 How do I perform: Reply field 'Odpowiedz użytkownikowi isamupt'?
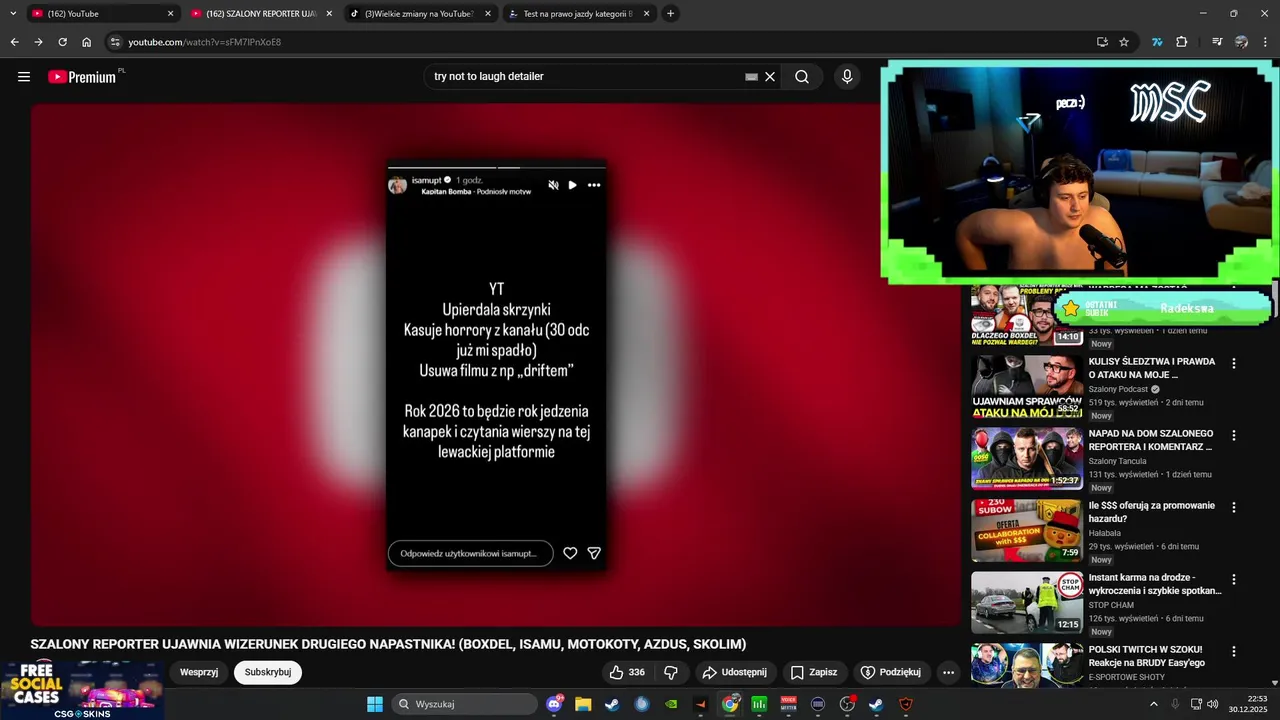470,553
